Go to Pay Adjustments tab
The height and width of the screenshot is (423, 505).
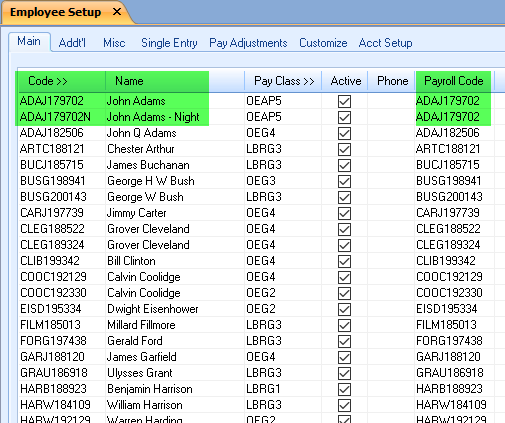[248, 43]
